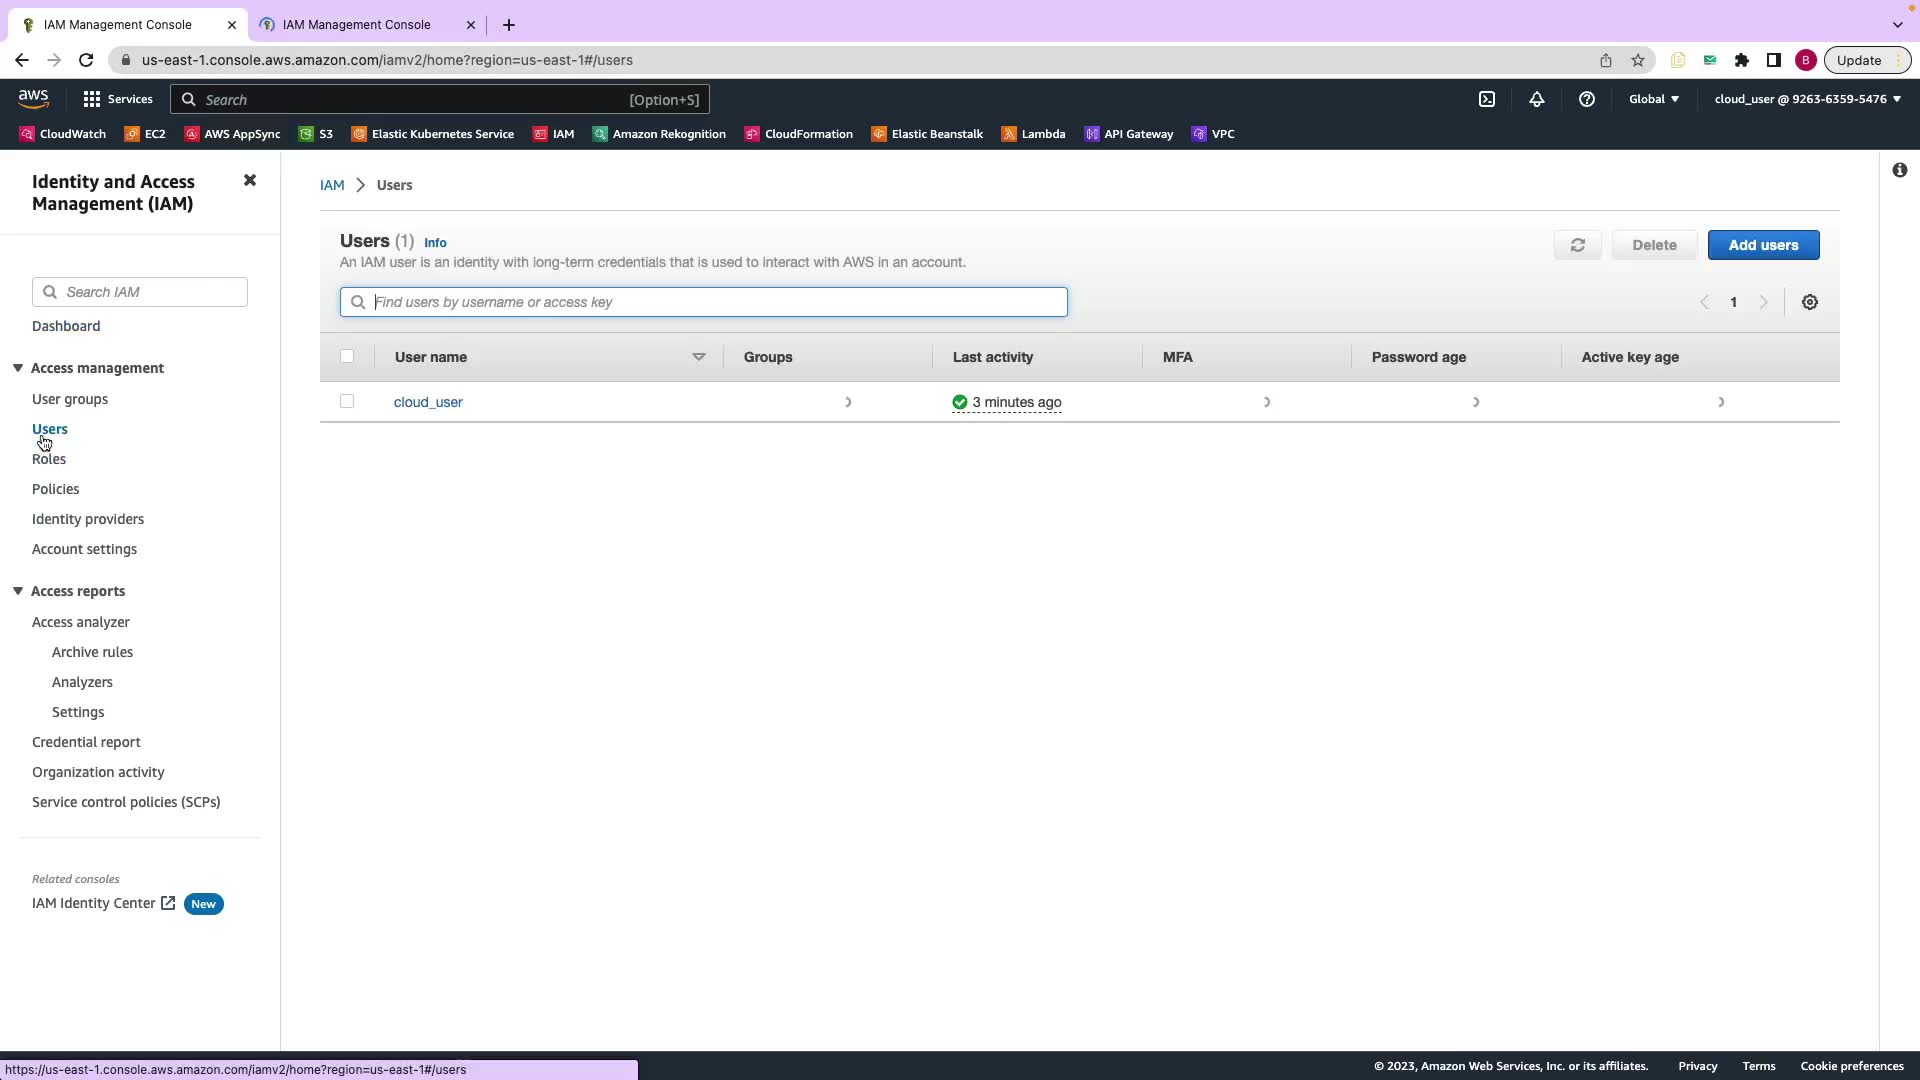
Task: Switch to second IAM Management Console tab
Action: (x=357, y=25)
